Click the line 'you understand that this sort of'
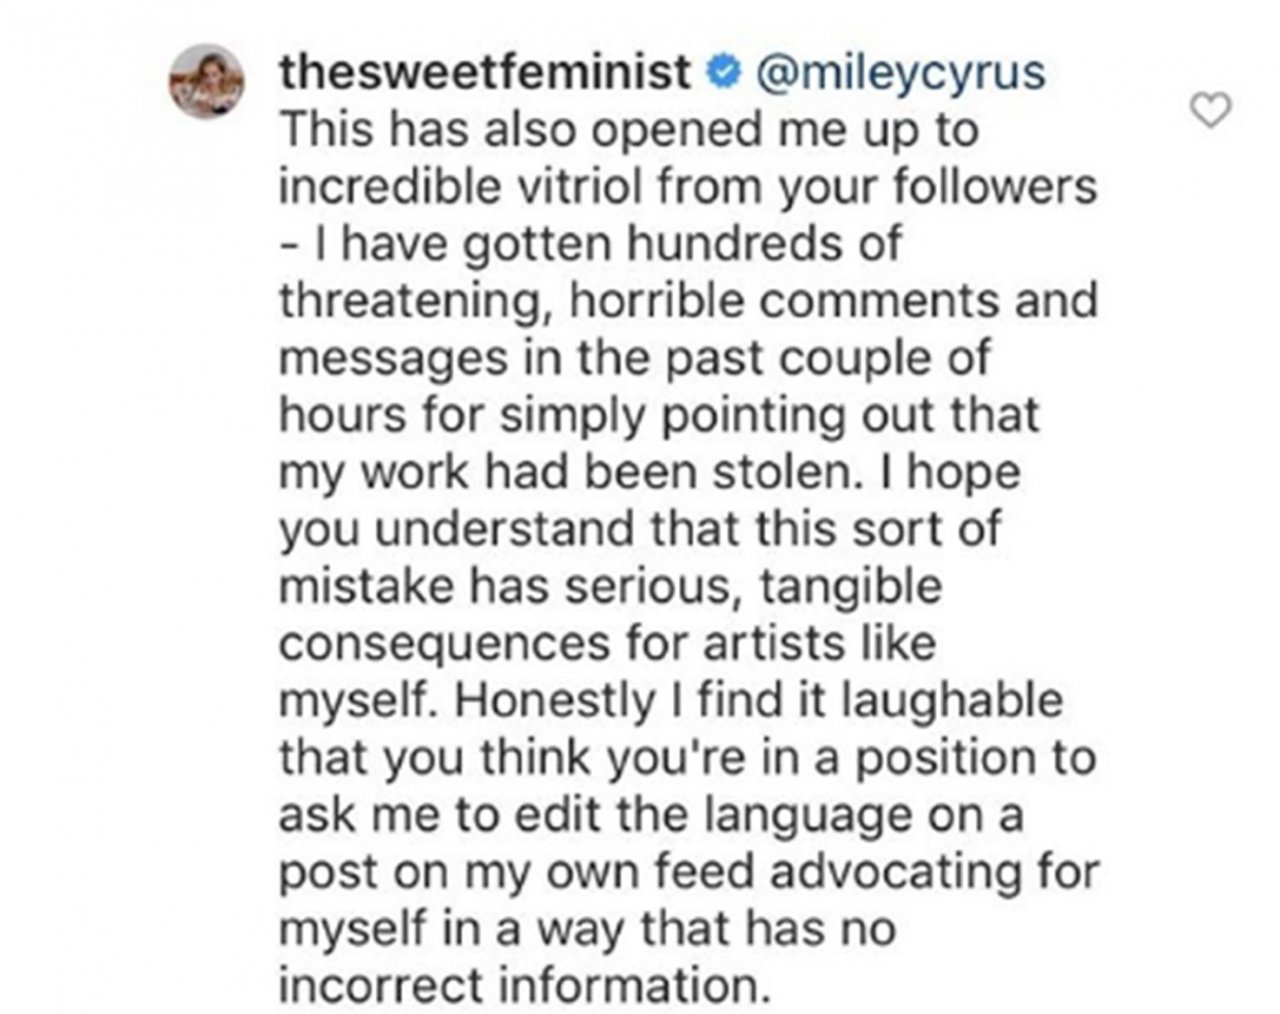 click(x=639, y=529)
